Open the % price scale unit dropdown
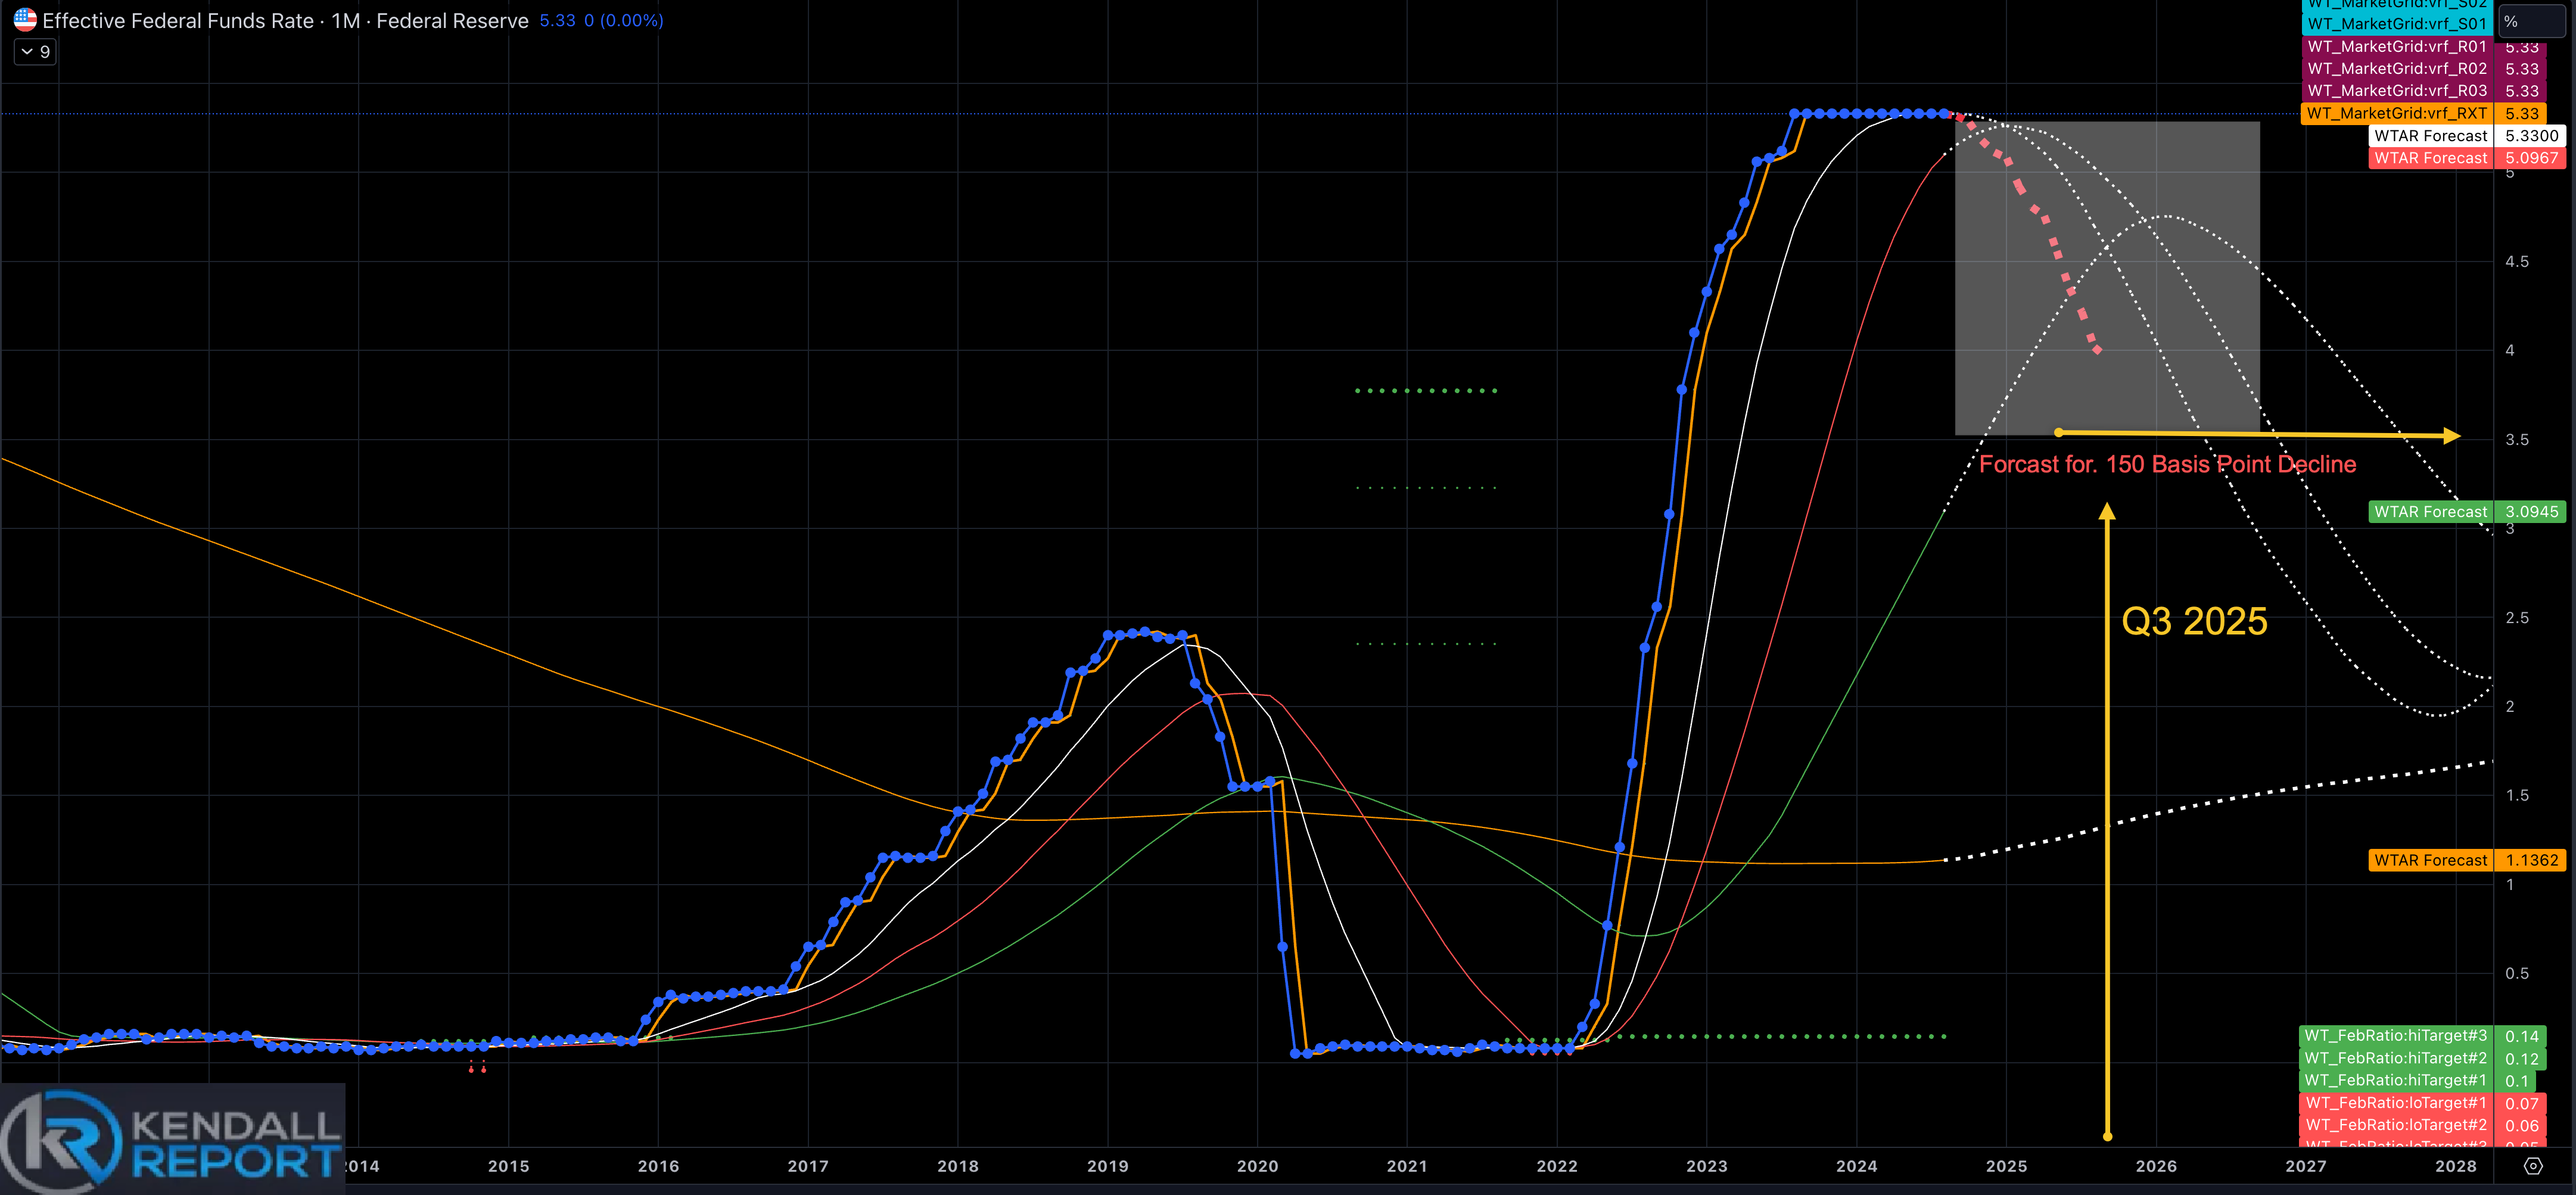The width and height of the screenshot is (2576, 1195). pos(2531,22)
